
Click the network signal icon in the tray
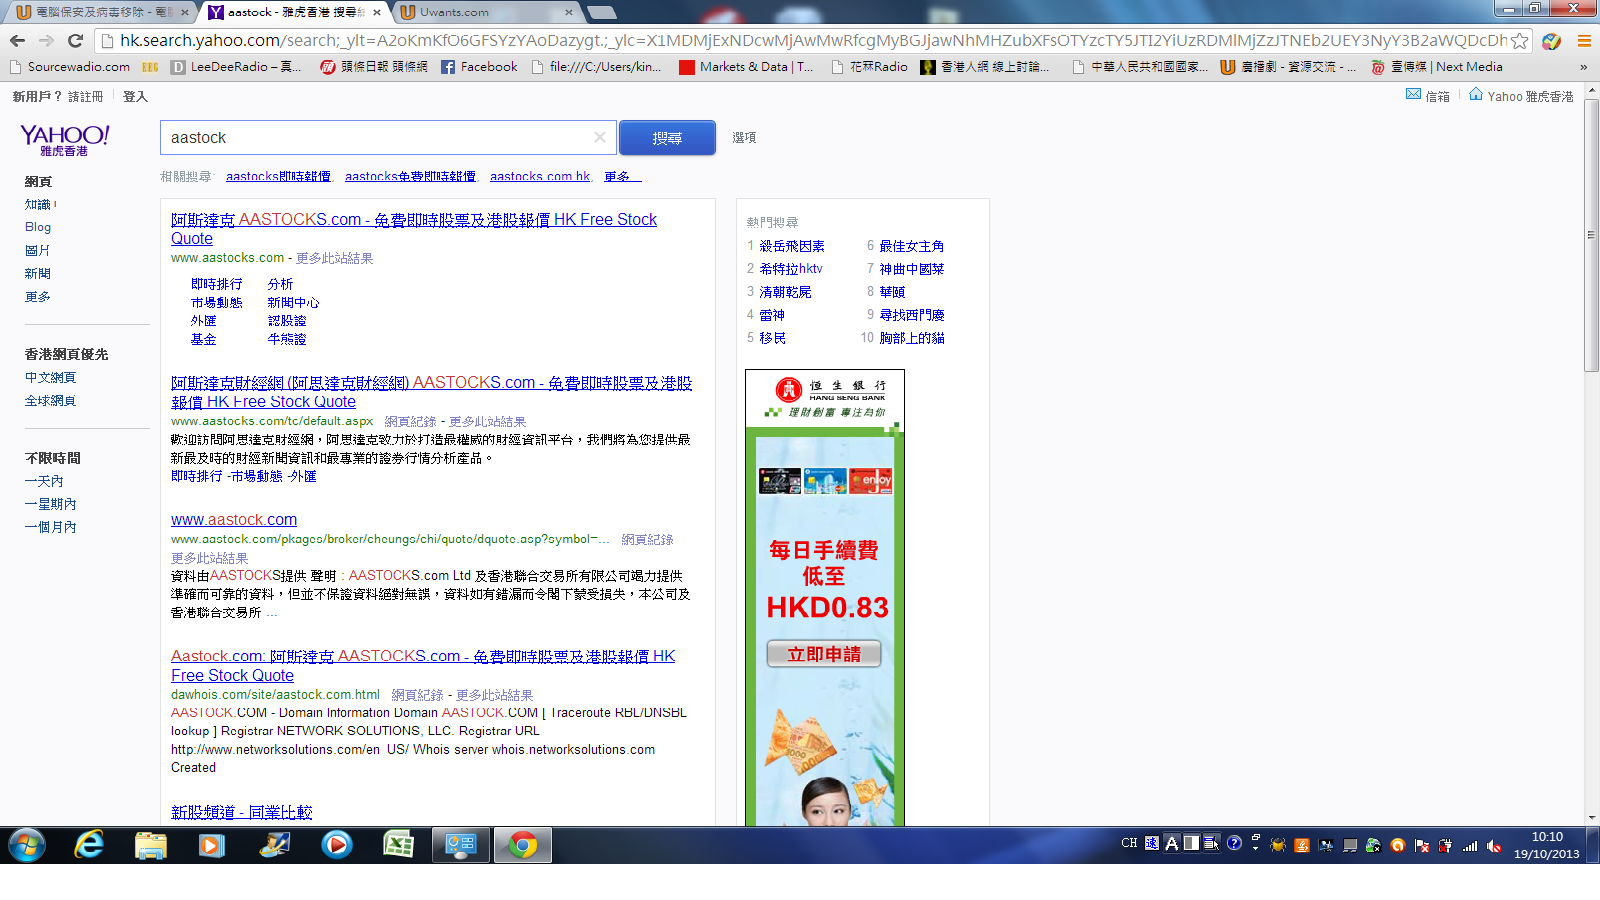(x=1470, y=846)
